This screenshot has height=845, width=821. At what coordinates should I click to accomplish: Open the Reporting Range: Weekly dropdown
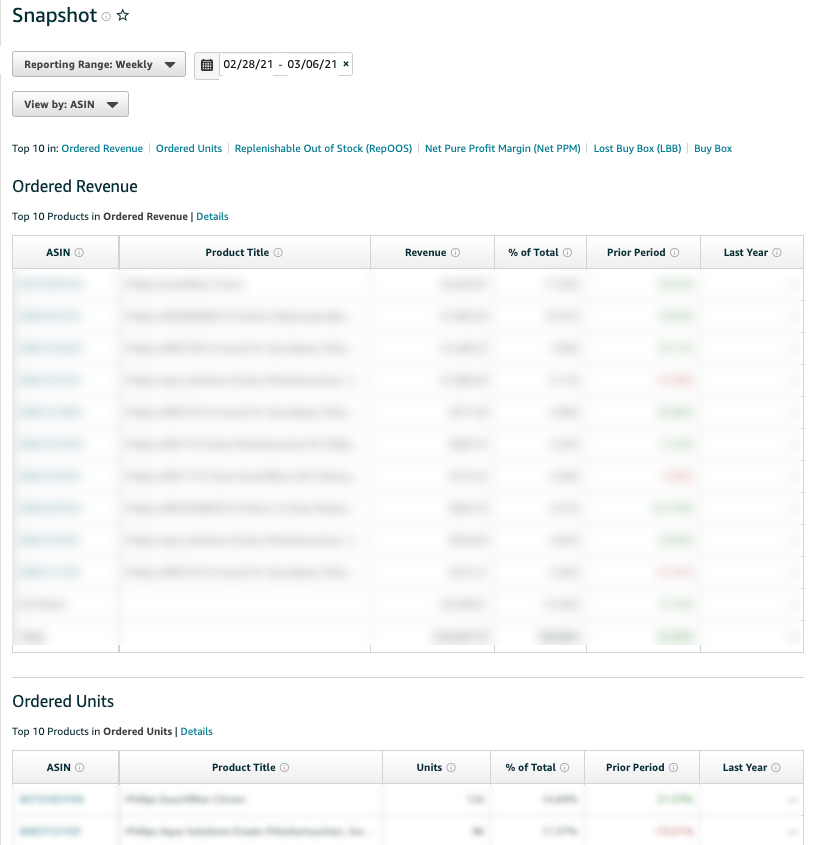98,63
